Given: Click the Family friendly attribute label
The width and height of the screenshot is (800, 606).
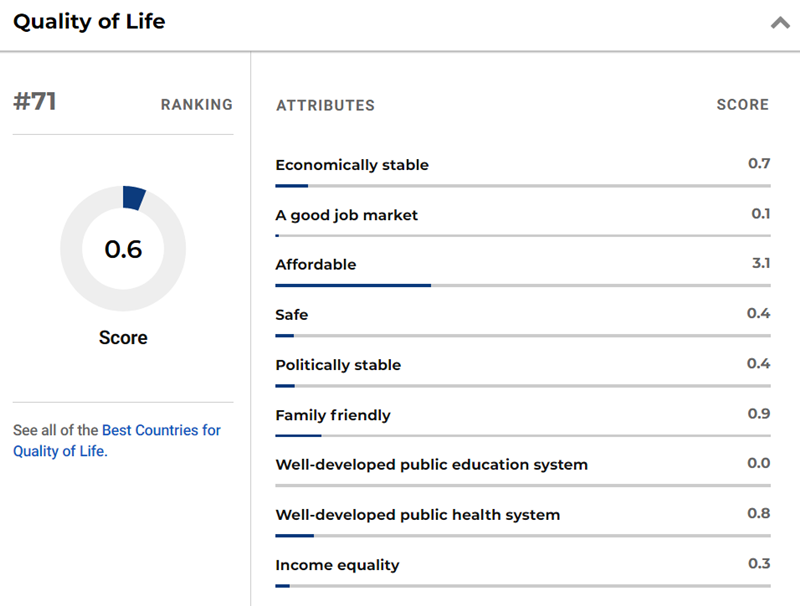Looking at the screenshot, I should pos(333,415).
